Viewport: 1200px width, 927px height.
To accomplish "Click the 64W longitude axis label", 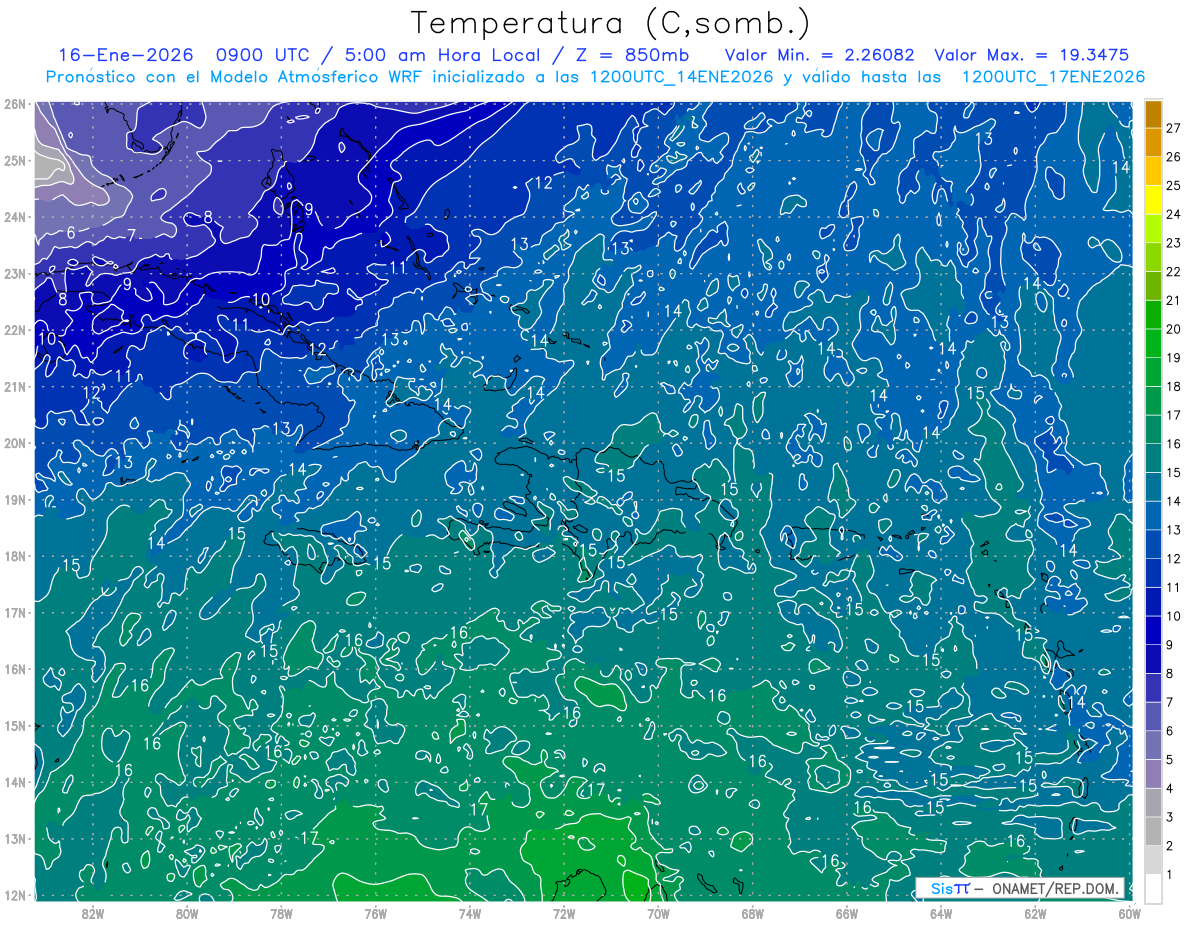I will click(x=941, y=913).
